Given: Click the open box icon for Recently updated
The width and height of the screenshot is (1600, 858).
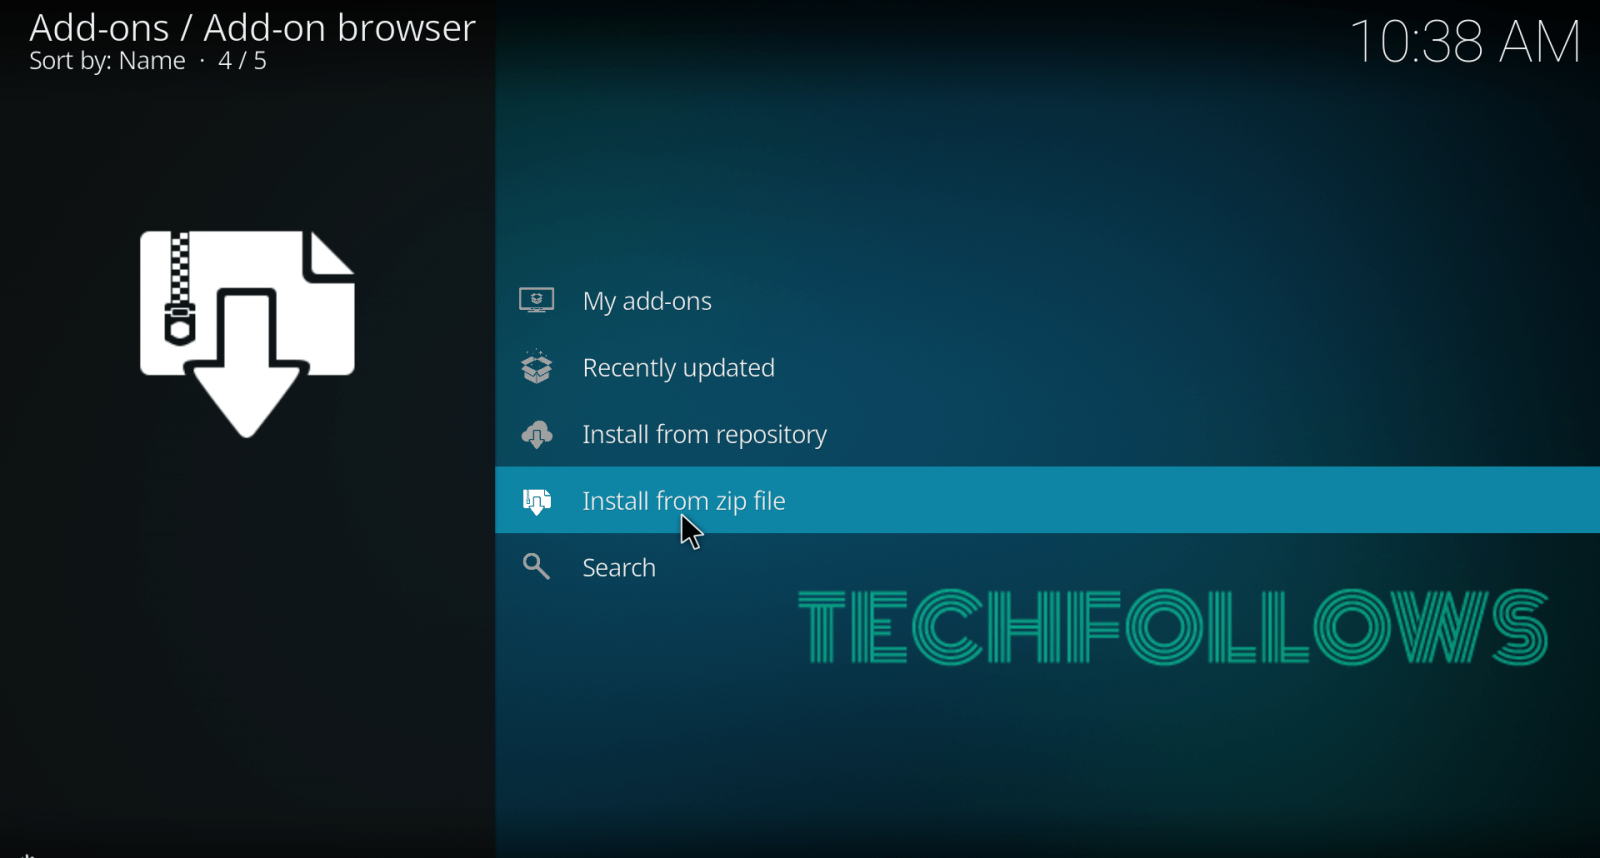Looking at the screenshot, I should (x=537, y=367).
